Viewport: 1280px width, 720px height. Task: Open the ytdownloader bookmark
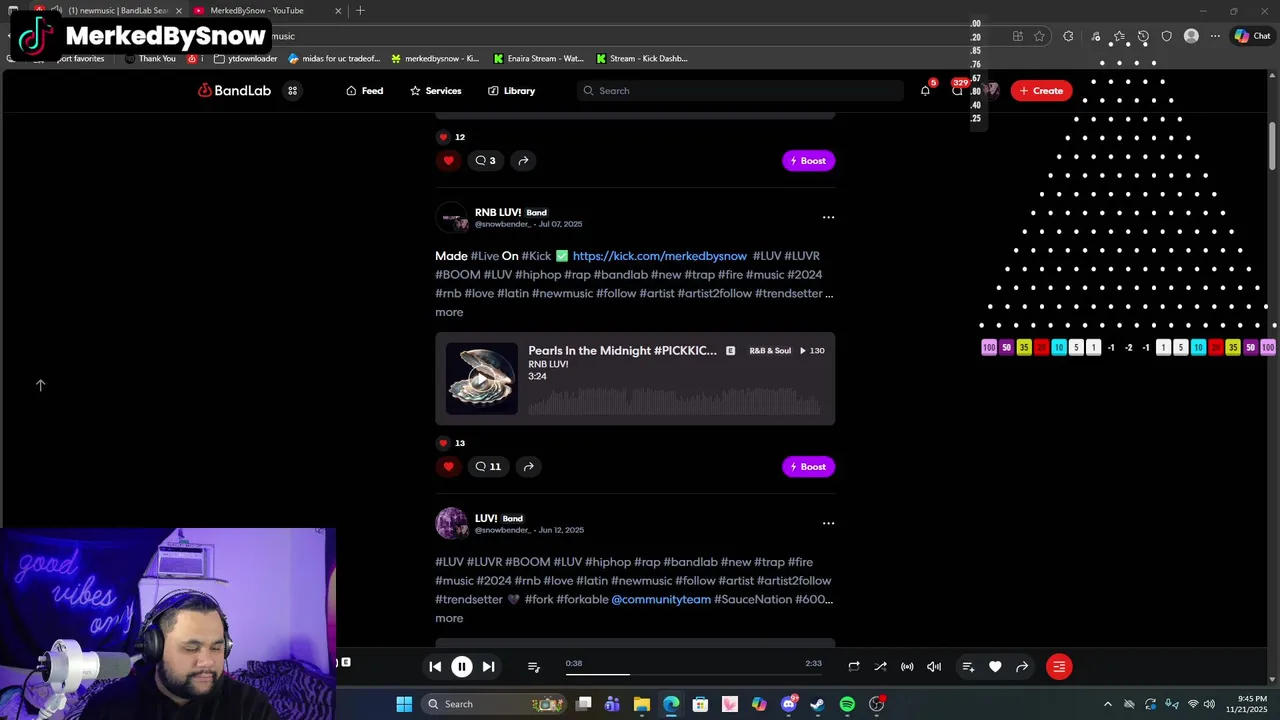point(246,59)
